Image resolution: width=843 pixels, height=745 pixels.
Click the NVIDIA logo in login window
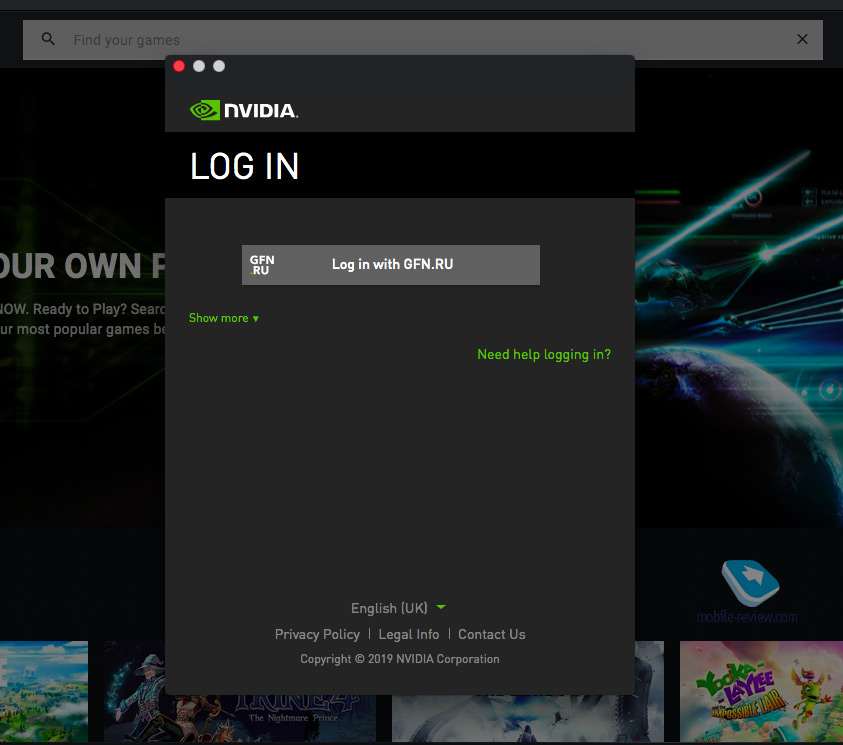(244, 110)
